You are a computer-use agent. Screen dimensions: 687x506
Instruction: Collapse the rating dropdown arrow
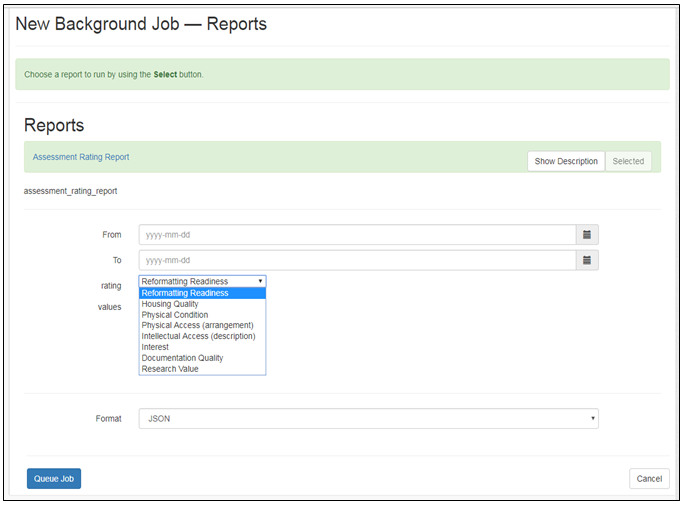[x=260, y=281]
